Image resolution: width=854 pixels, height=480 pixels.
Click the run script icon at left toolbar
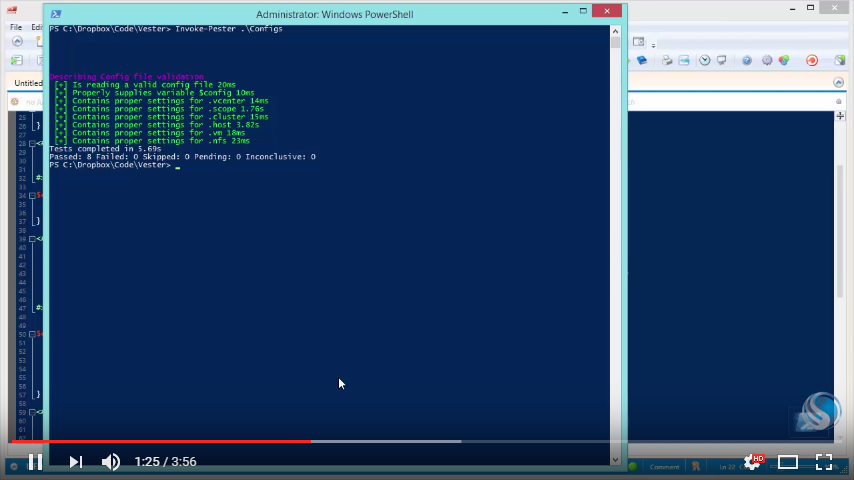pyautogui.click(x=17, y=60)
